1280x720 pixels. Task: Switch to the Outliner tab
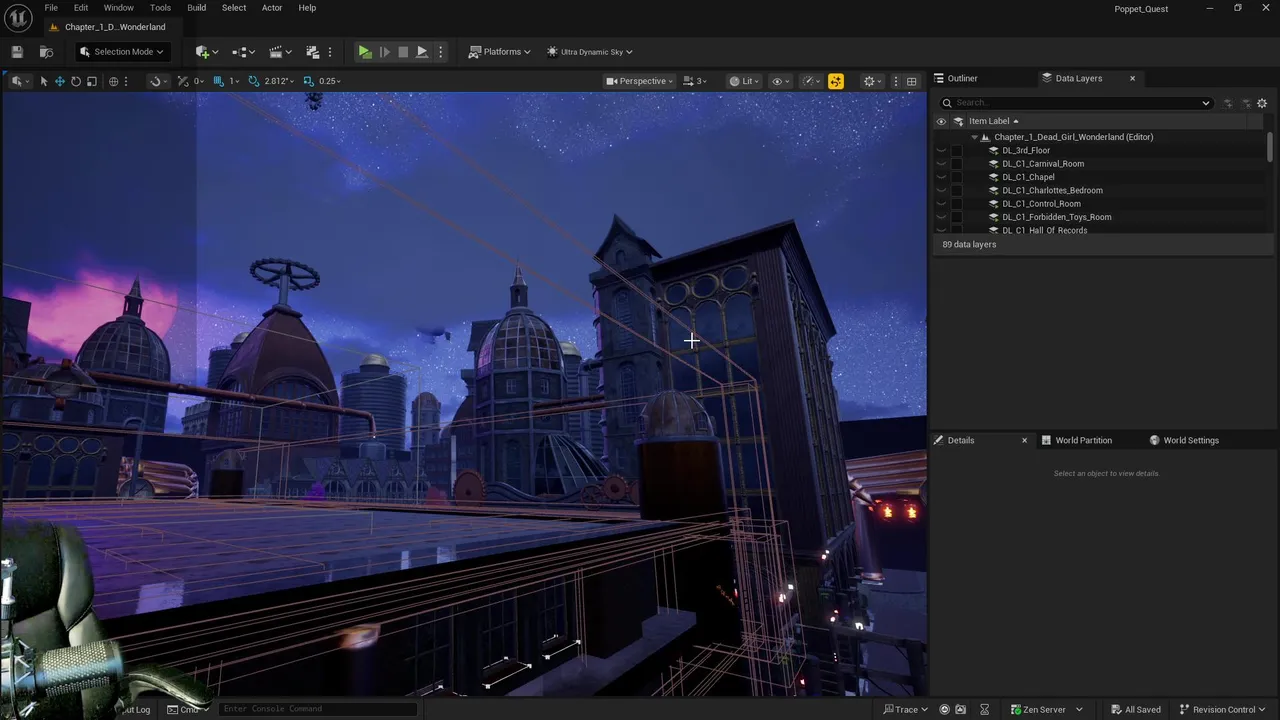click(x=956, y=78)
